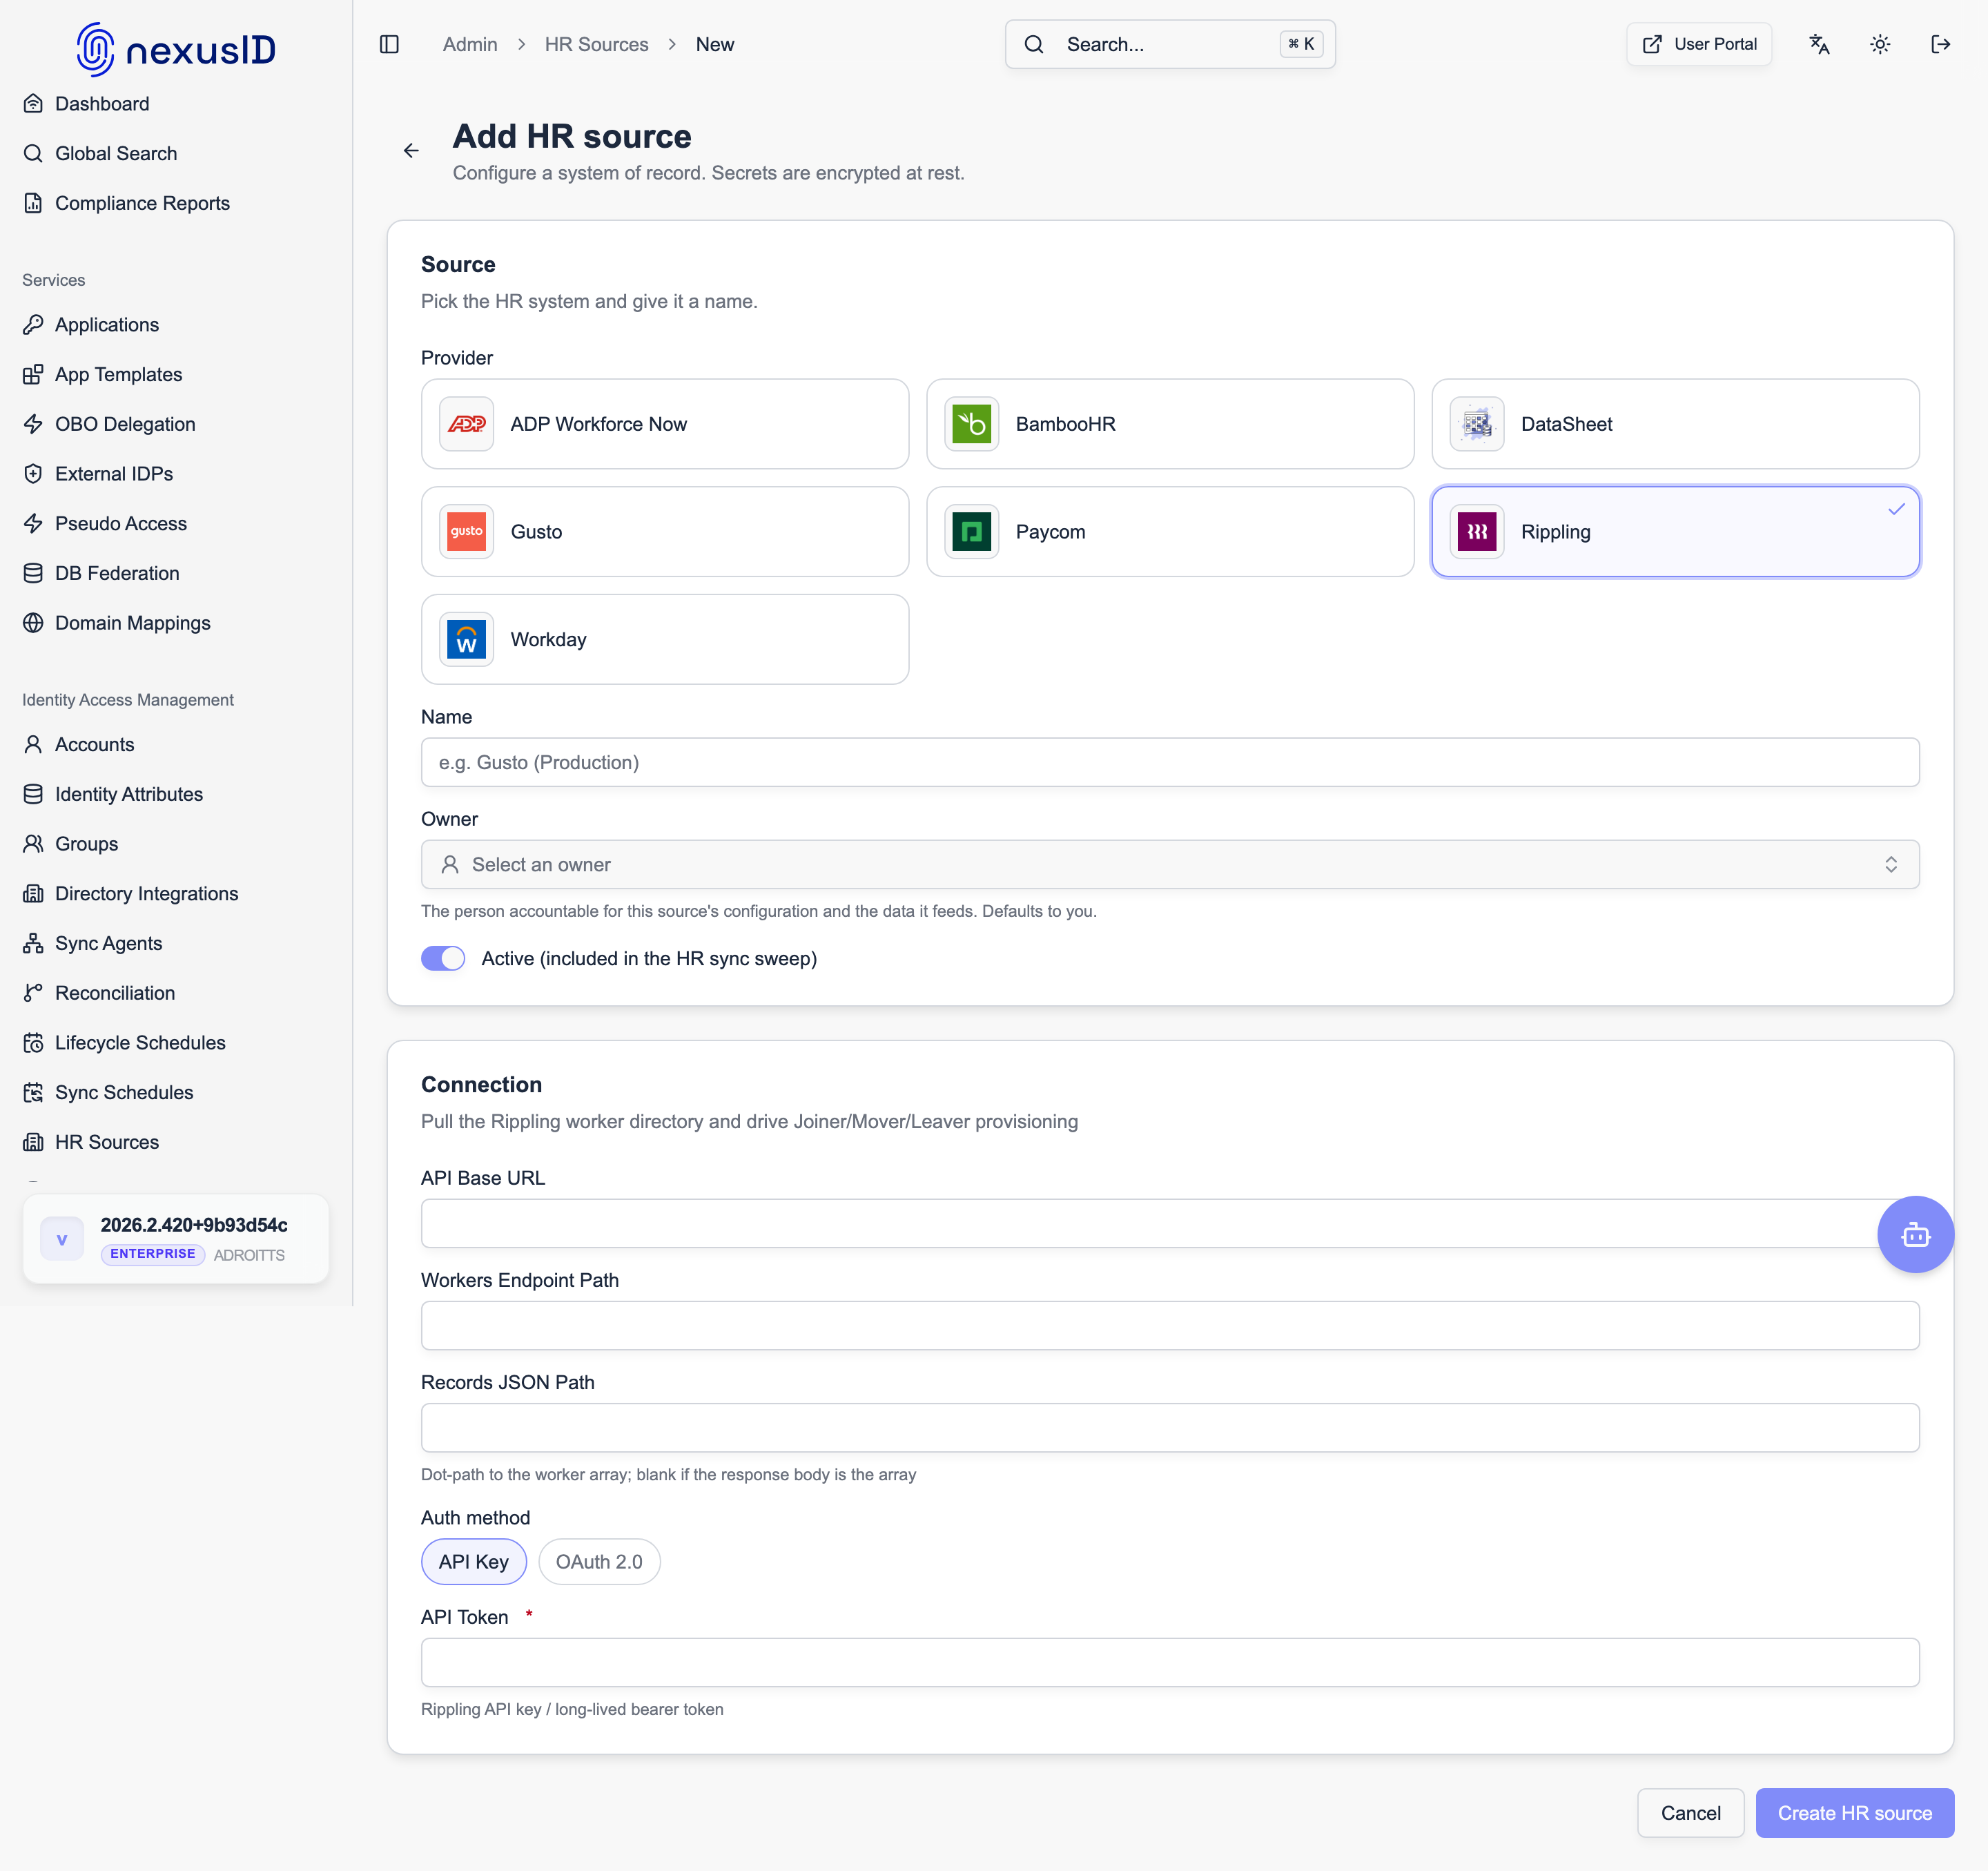Click the Paycom logo icon

tap(972, 532)
